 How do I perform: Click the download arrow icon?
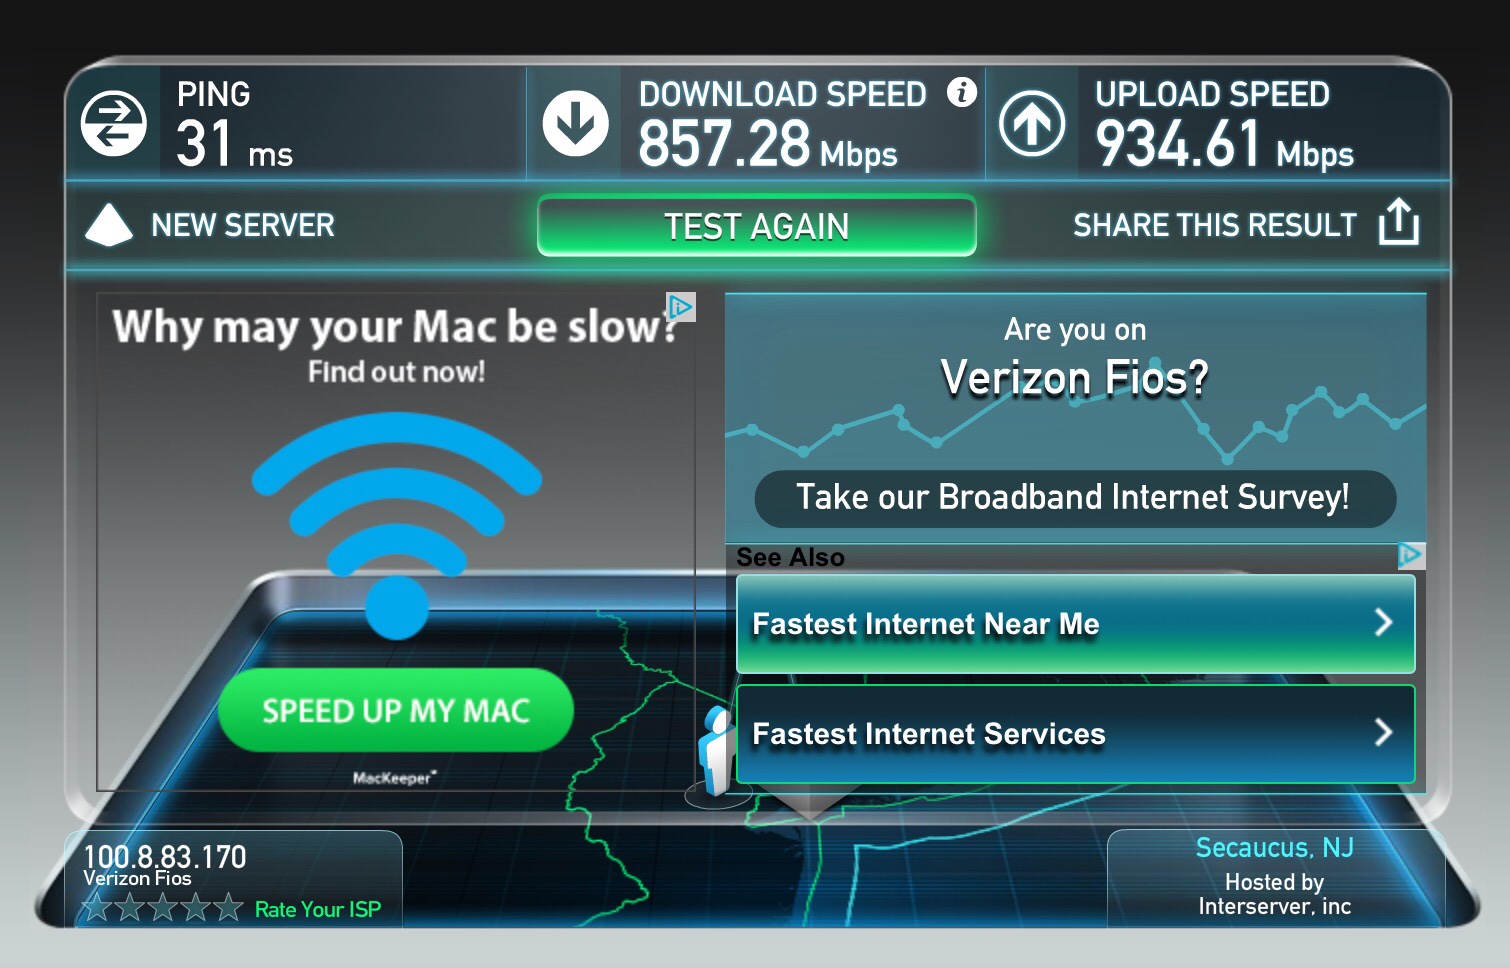coord(575,123)
